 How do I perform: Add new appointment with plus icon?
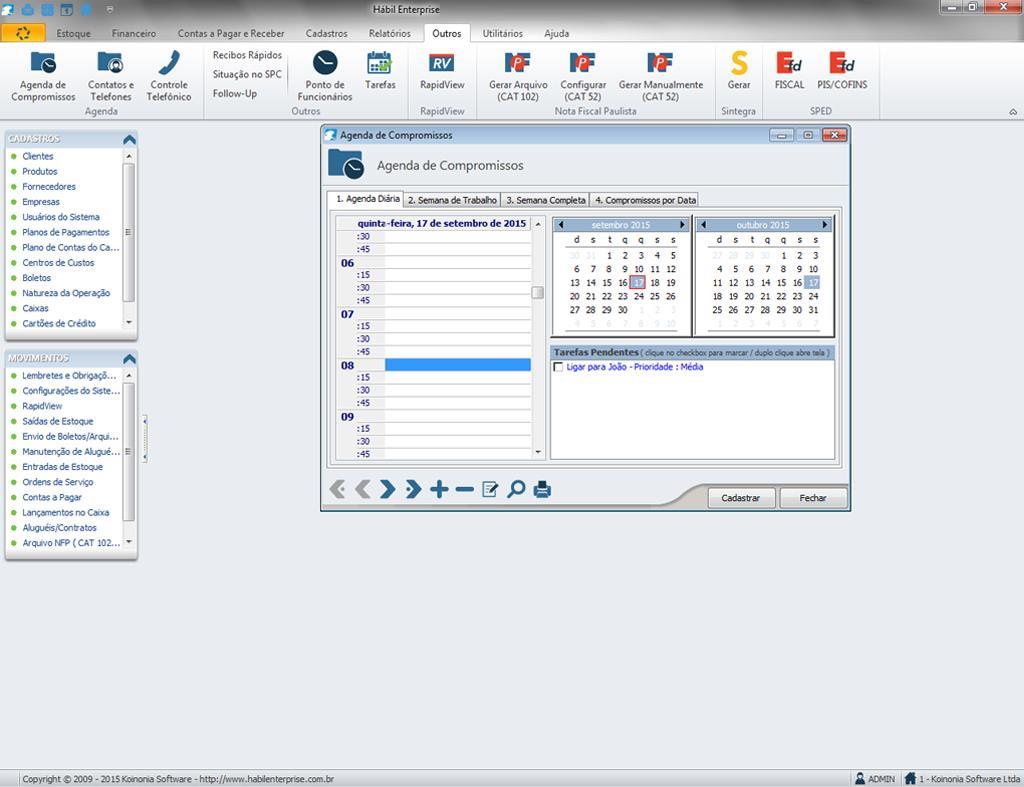[440, 489]
